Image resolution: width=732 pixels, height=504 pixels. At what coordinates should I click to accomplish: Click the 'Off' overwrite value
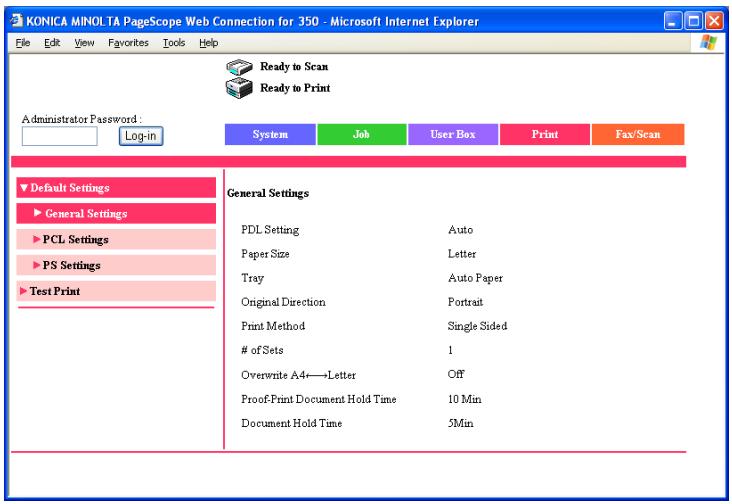(x=456, y=374)
